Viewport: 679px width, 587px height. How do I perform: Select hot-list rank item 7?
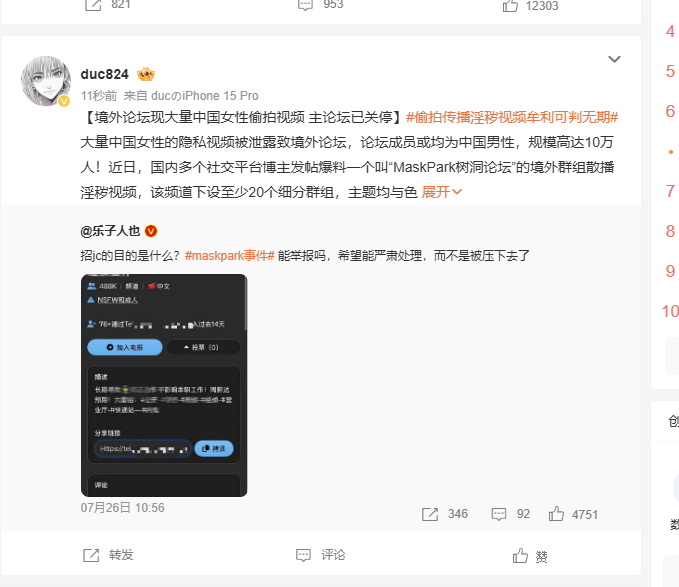point(670,191)
